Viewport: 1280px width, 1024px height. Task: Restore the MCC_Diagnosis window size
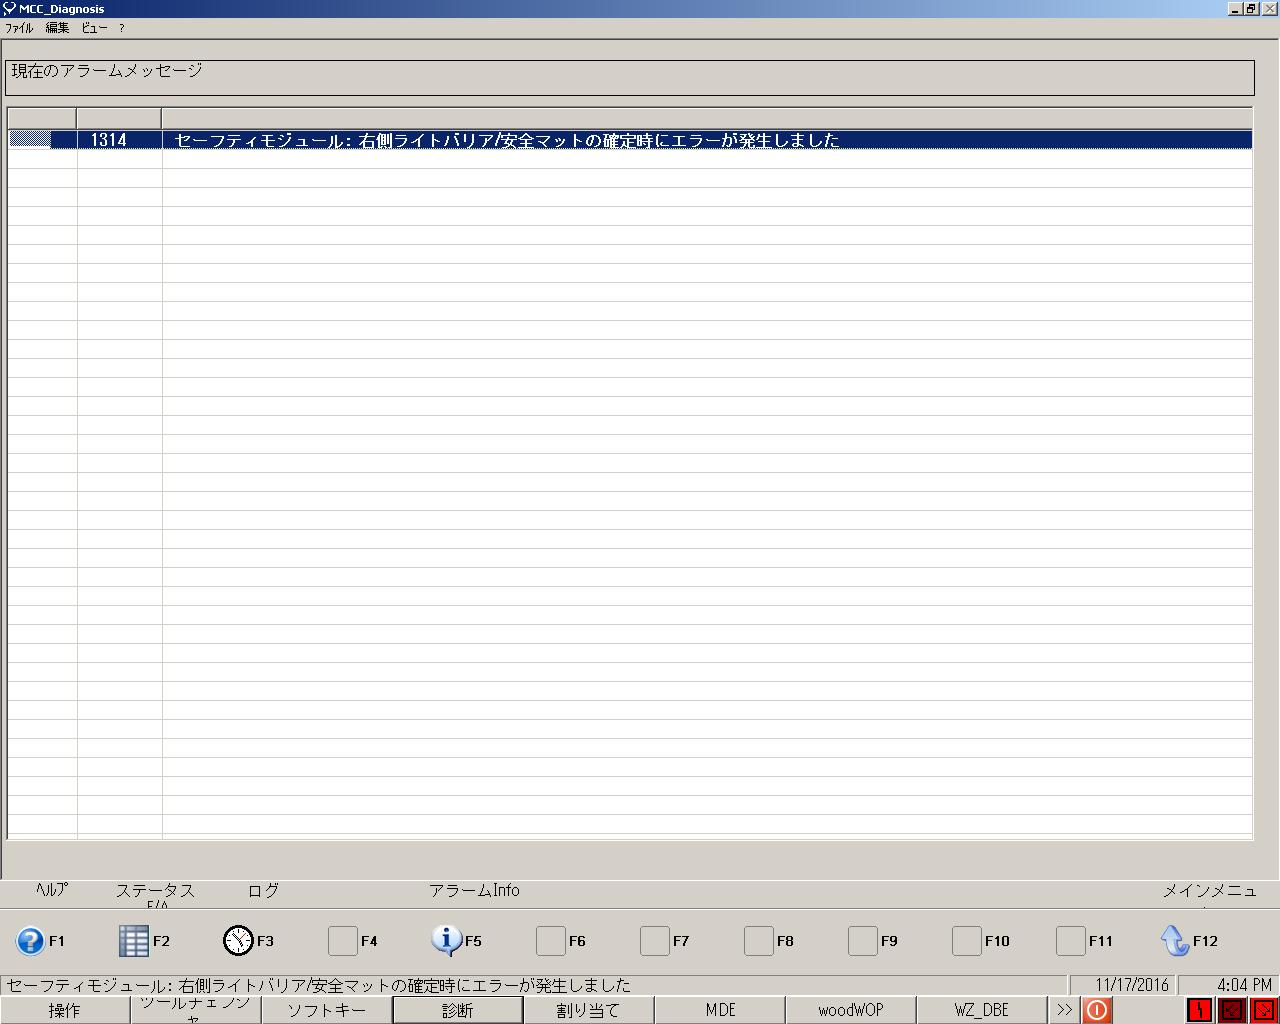pos(1251,8)
